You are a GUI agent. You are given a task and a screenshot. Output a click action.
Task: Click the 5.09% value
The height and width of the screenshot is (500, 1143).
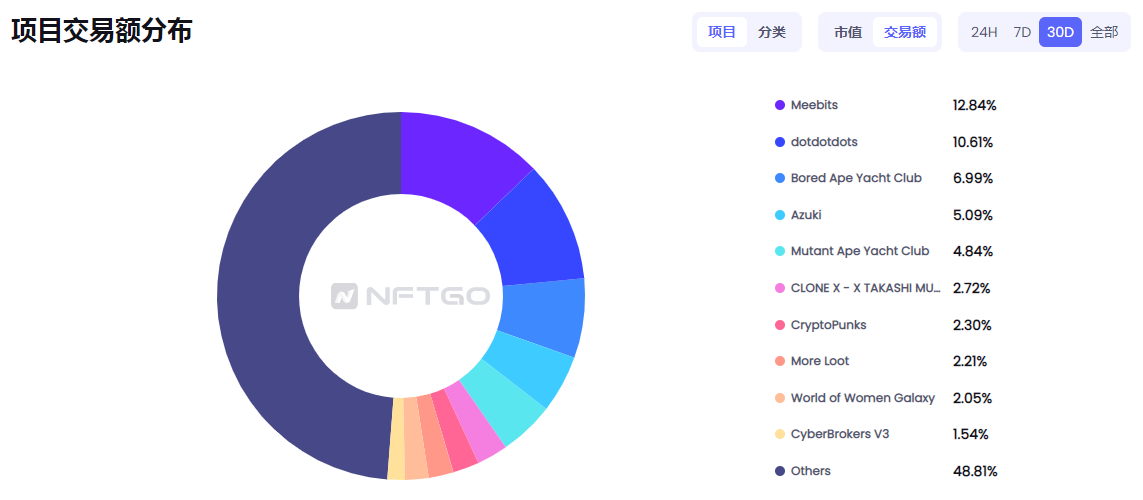click(972, 215)
